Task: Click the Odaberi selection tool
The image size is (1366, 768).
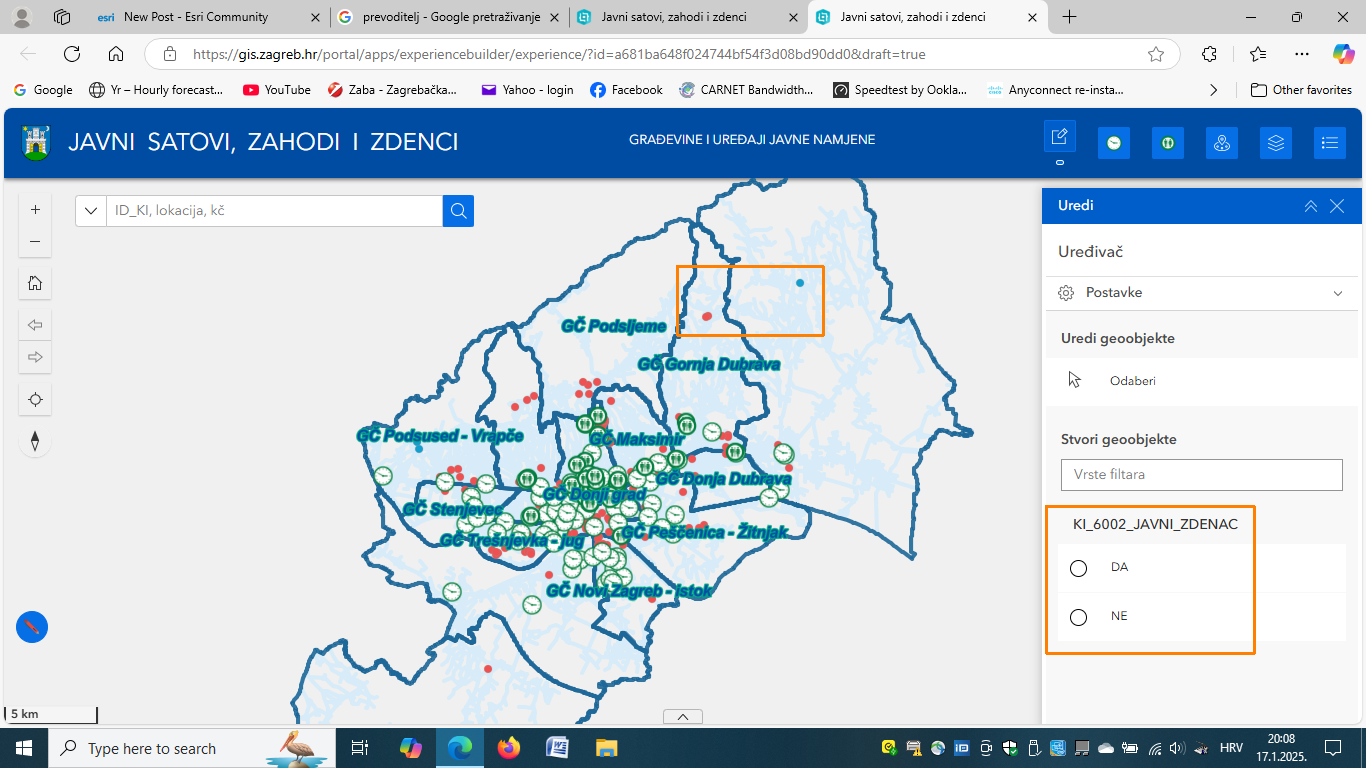Action: 1133,381
